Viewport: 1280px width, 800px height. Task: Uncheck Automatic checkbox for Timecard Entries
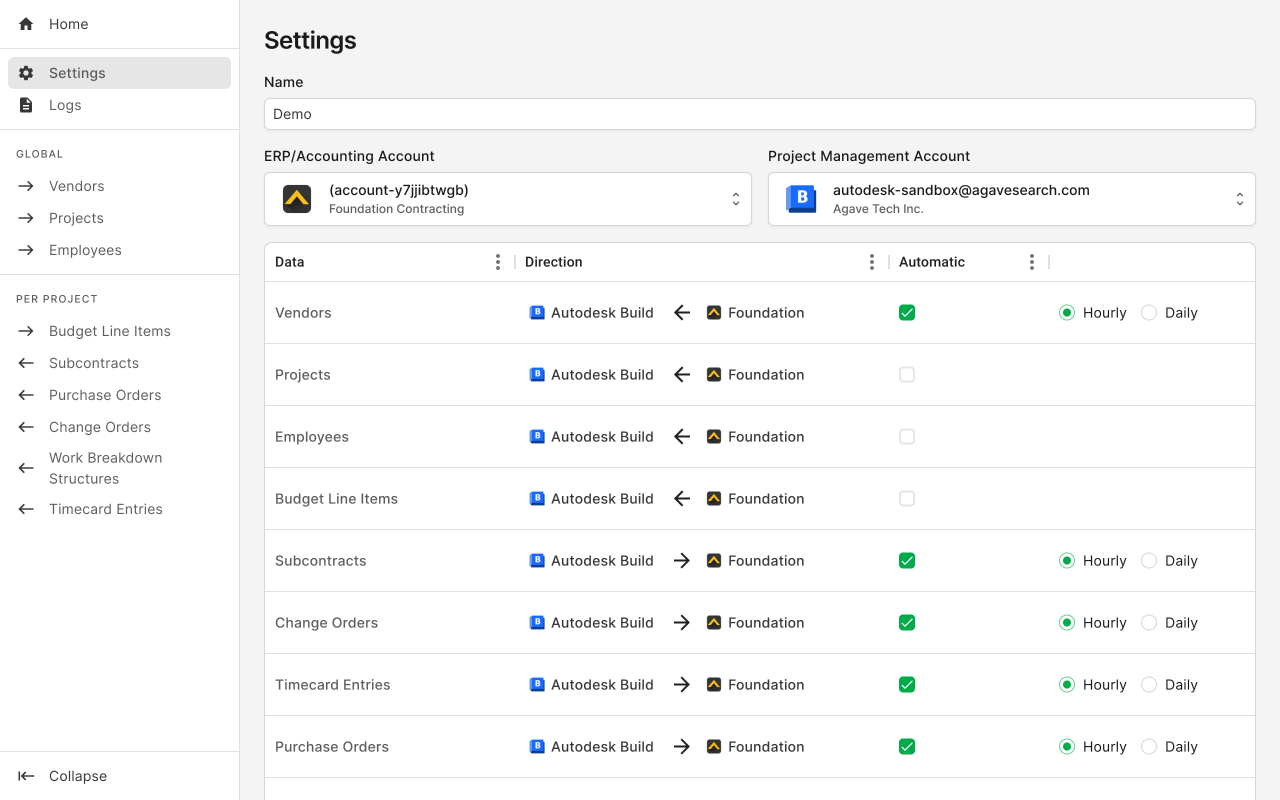click(907, 685)
